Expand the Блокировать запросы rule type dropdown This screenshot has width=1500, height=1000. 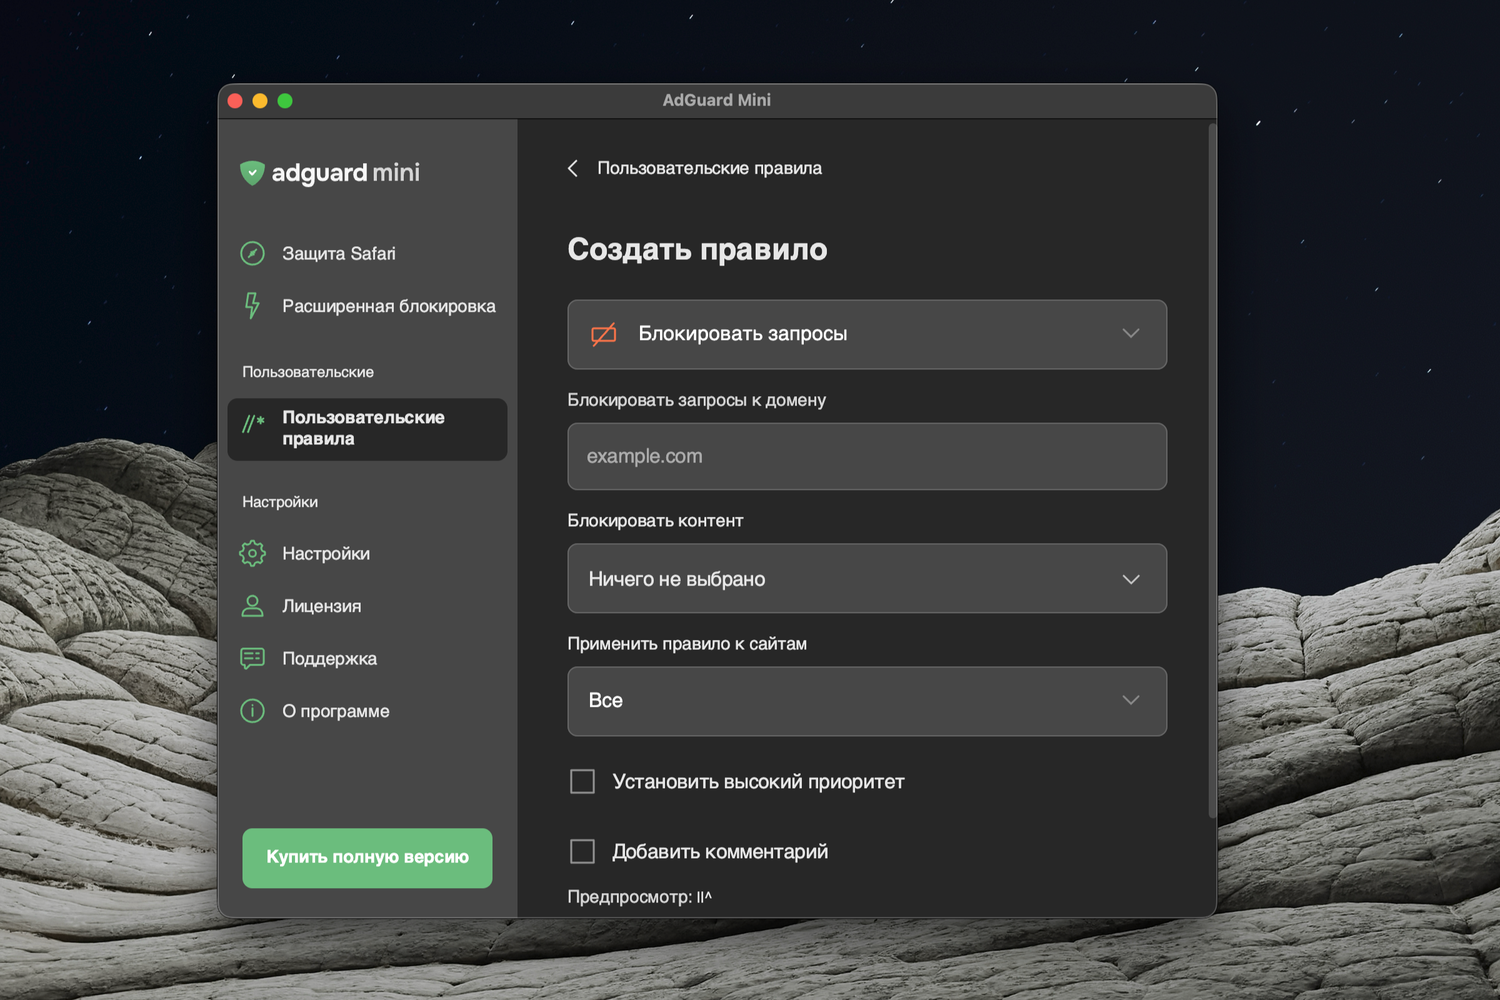[x=867, y=334]
